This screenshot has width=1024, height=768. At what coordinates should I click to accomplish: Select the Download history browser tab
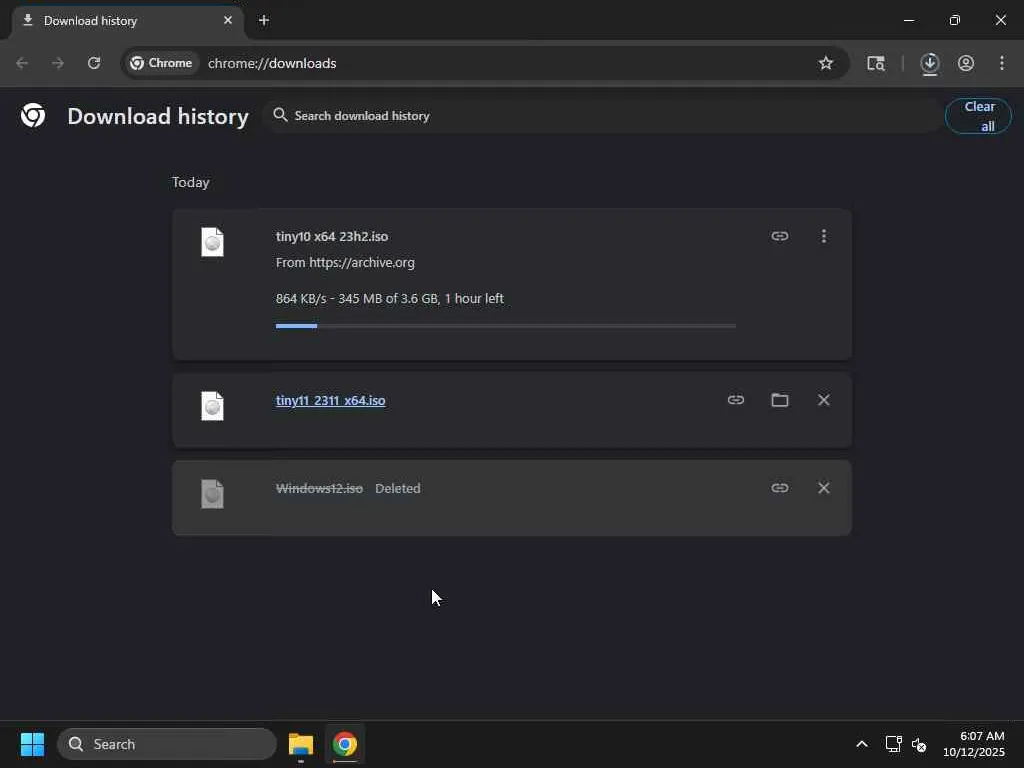(128, 21)
